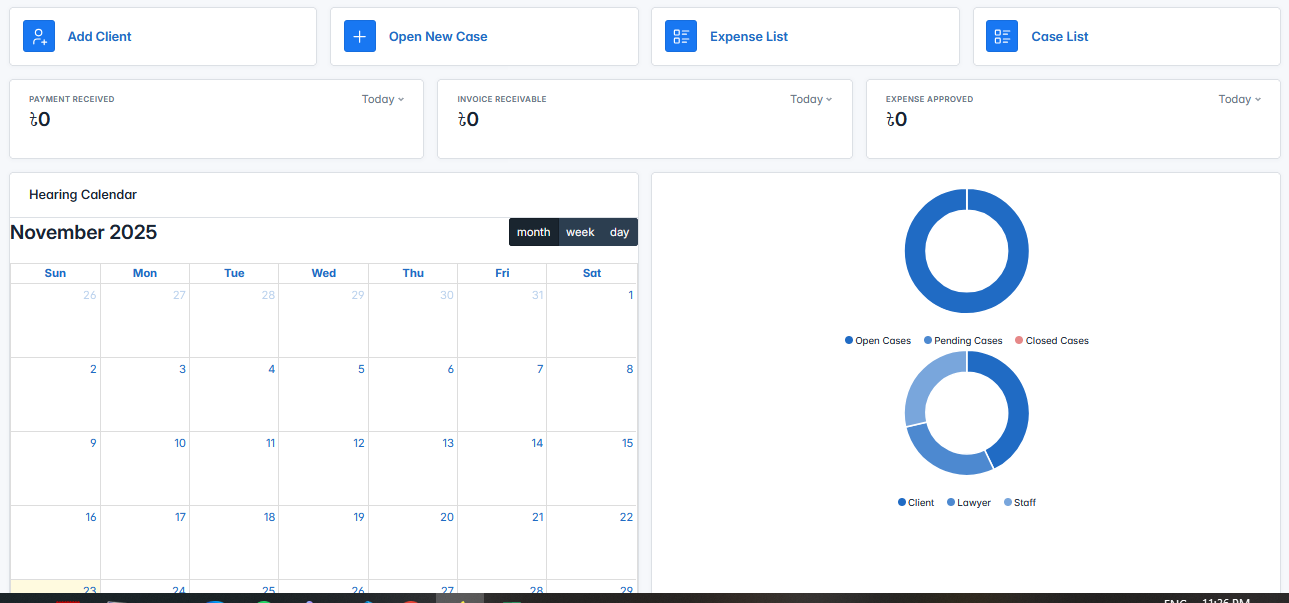The width and height of the screenshot is (1289, 603).
Task: Click the plus icon next to Open New Case
Action: (360, 36)
